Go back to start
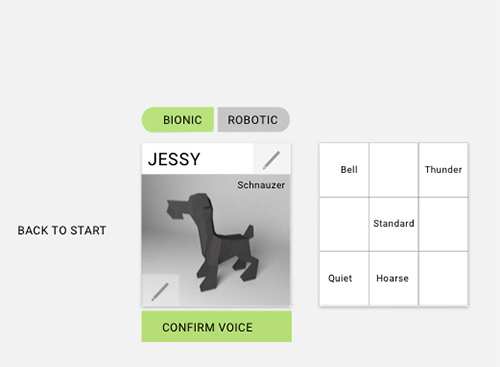 [62, 230]
